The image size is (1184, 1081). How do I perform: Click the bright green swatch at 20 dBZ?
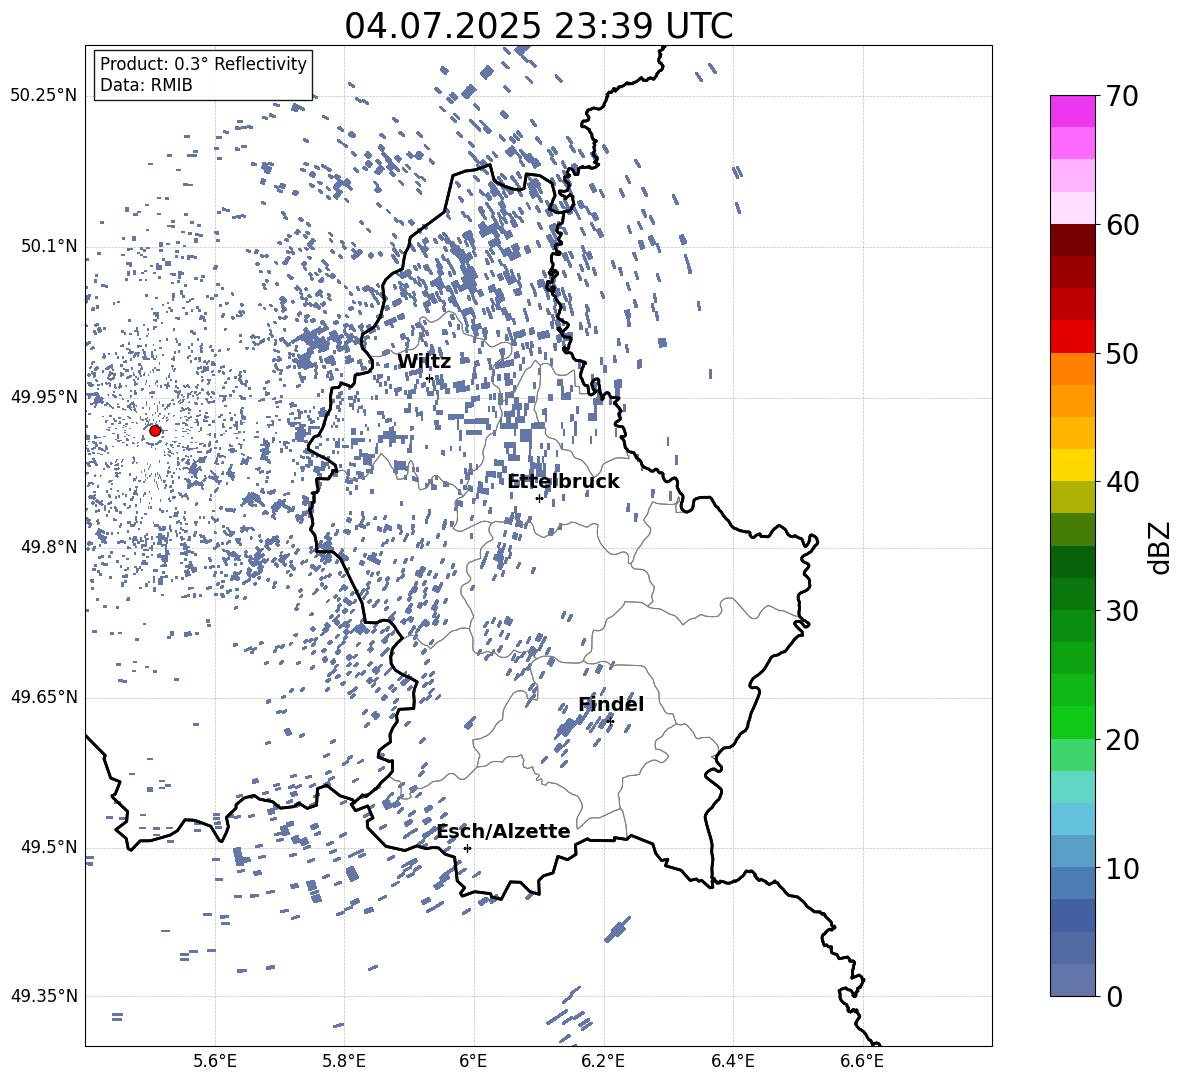1072,722
